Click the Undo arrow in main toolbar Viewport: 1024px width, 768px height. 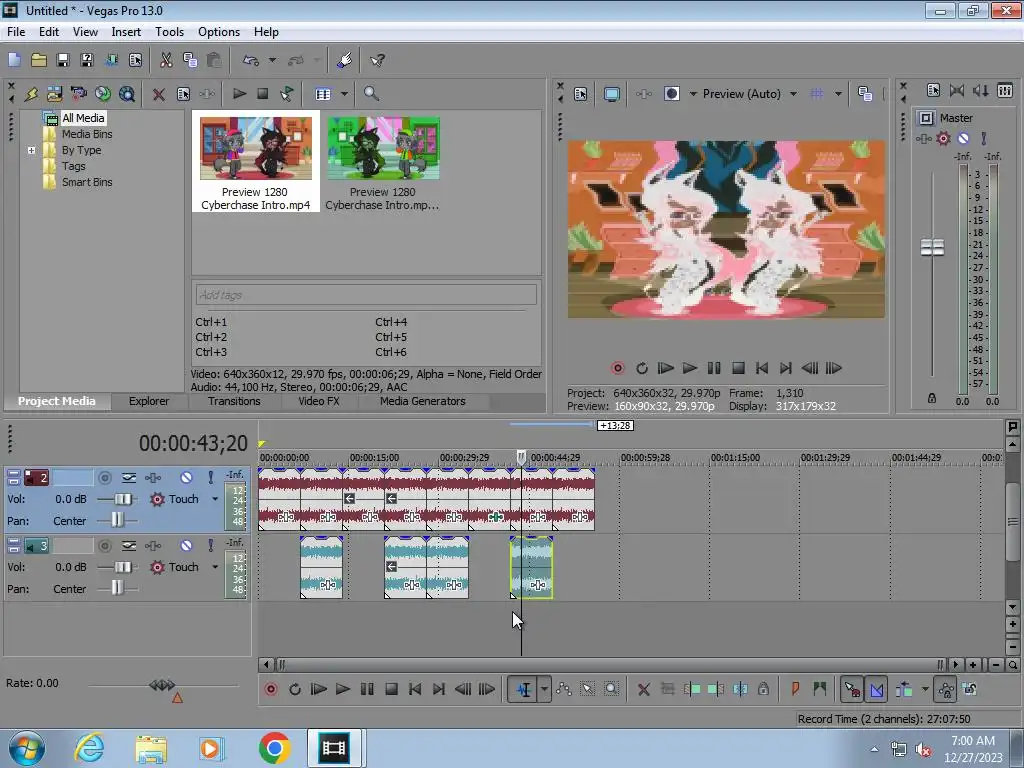click(251, 60)
